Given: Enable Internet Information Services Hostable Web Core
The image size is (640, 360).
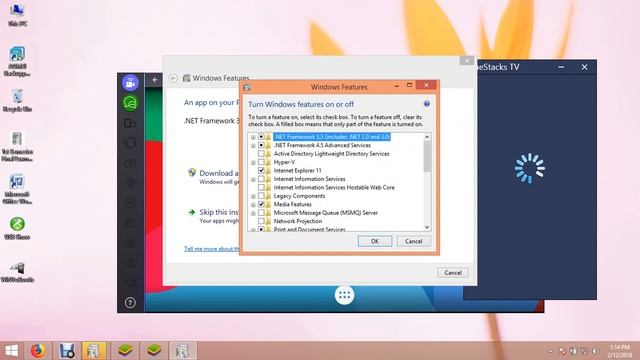Looking at the screenshot, I should 261,187.
